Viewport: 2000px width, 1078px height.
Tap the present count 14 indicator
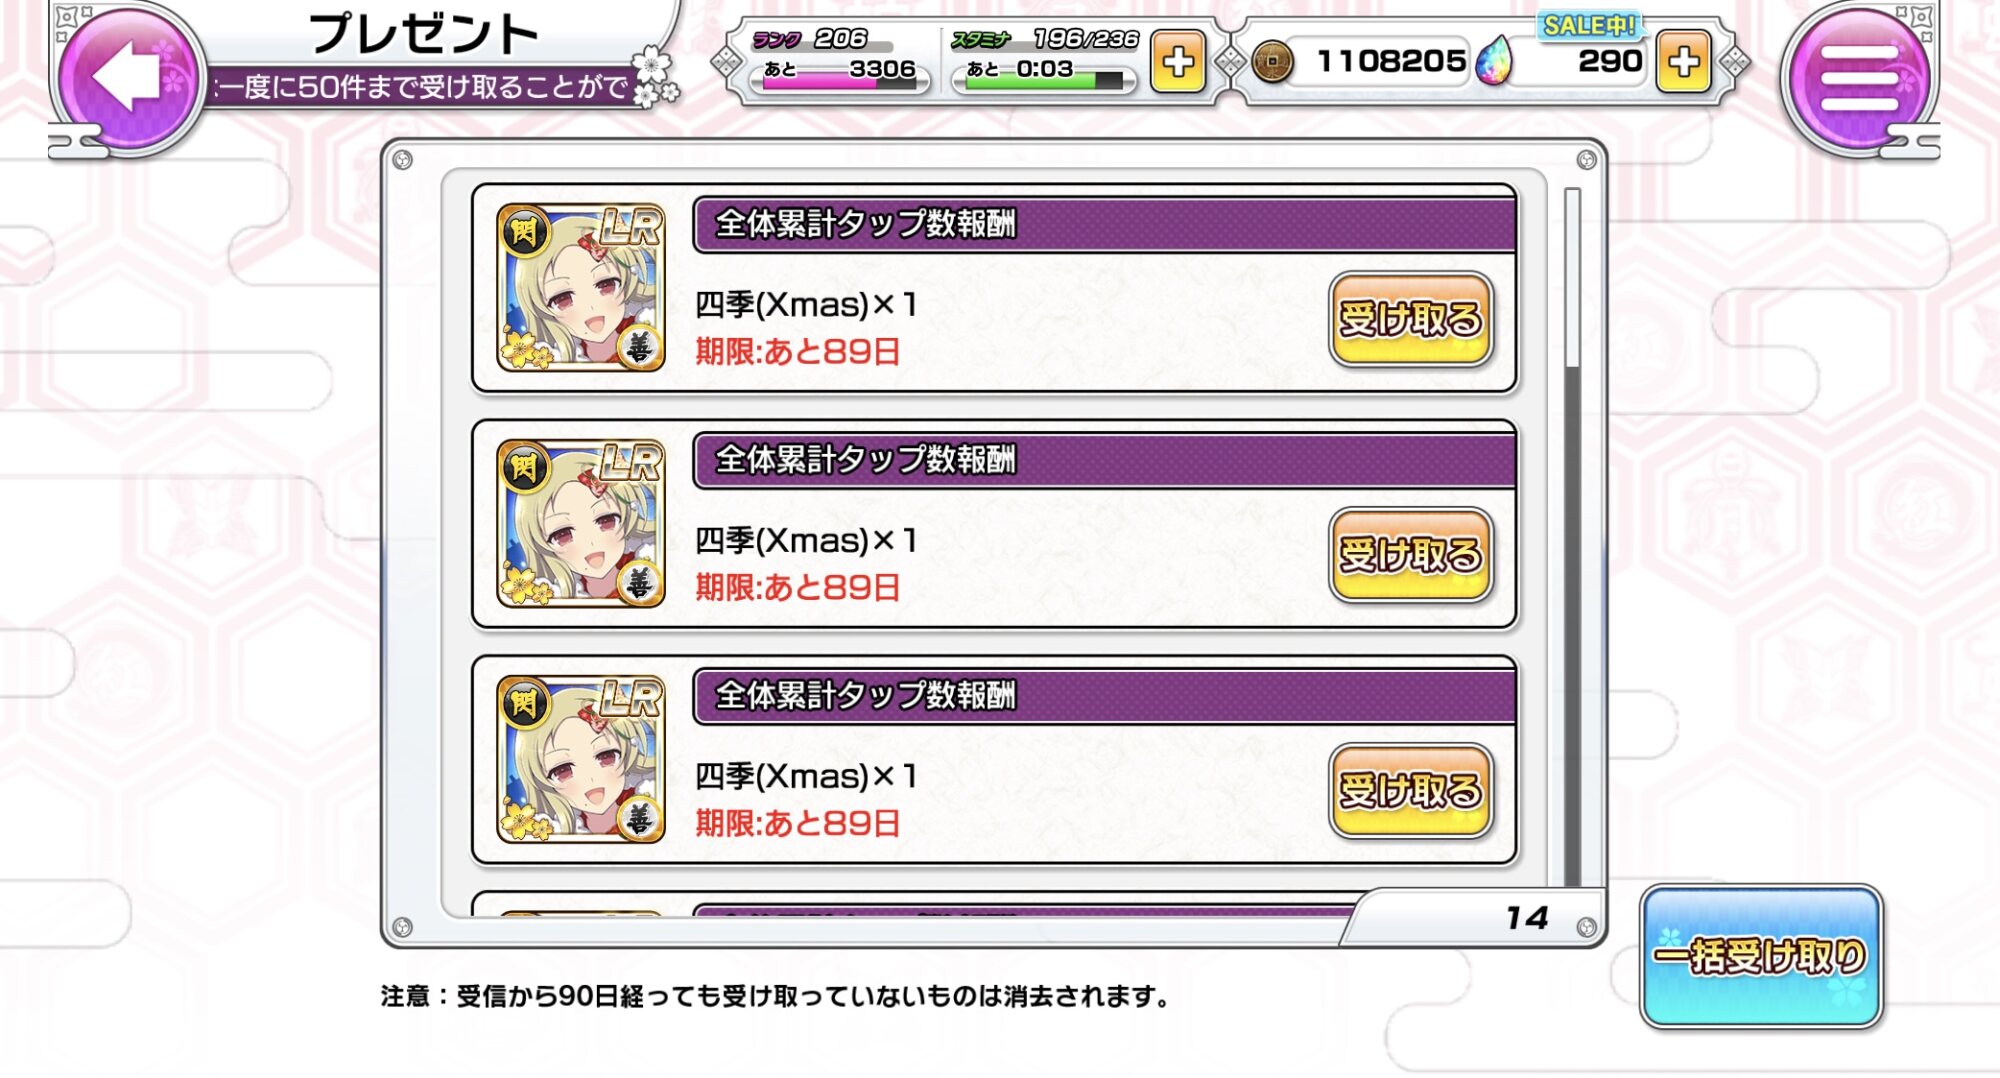(1526, 918)
